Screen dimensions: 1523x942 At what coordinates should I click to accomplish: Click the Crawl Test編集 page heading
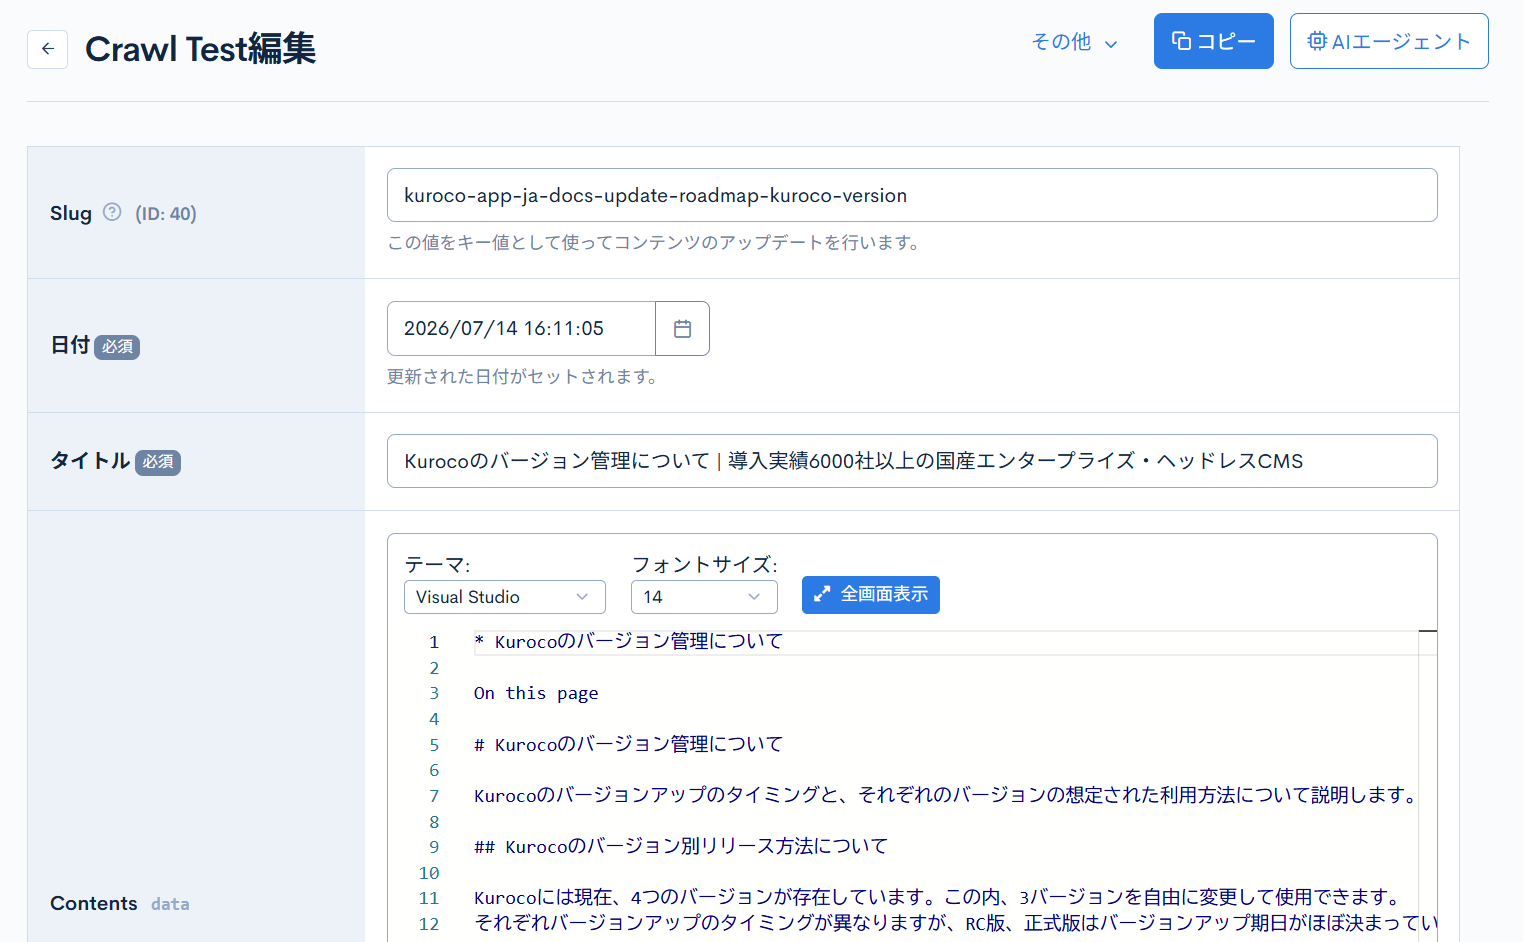[200, 48]
